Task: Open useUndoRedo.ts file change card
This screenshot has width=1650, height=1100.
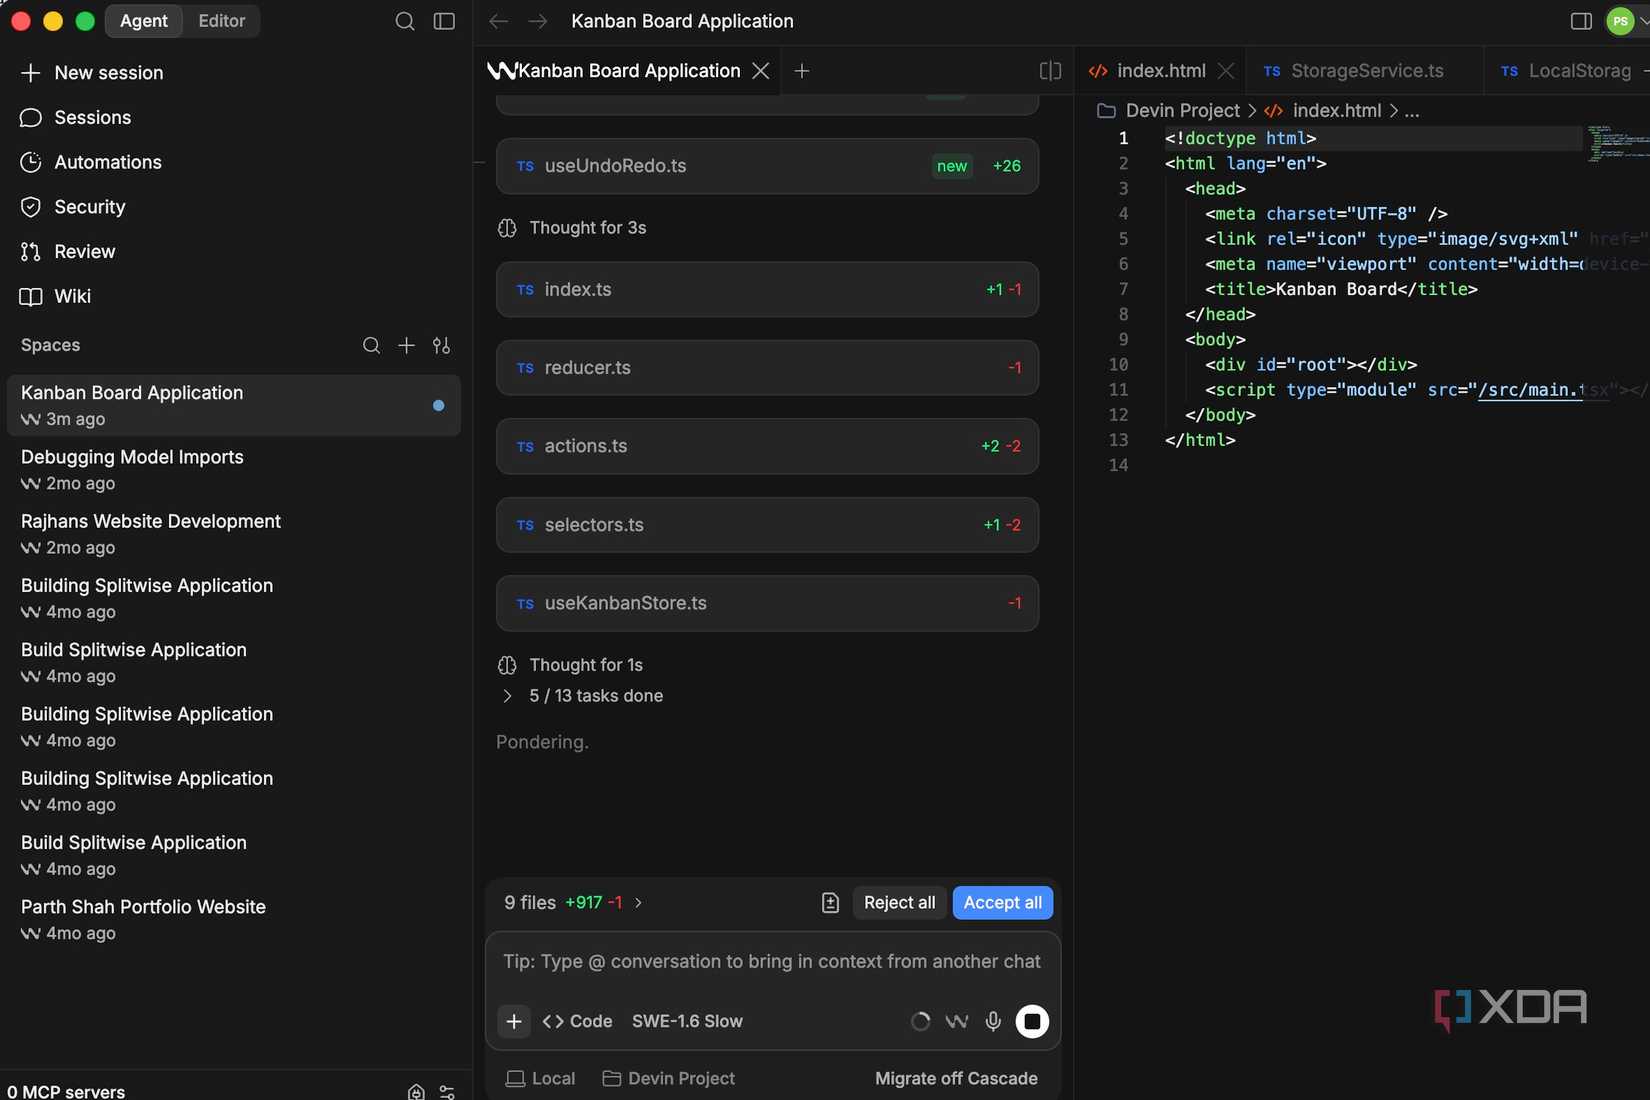Action: [767, 166]
